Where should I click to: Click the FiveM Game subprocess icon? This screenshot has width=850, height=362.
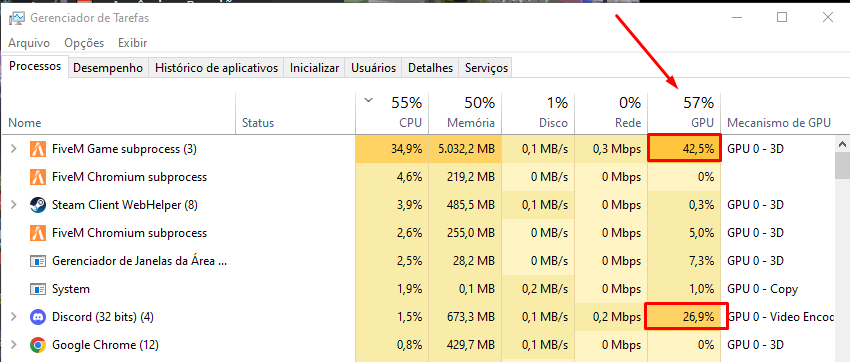point(37,148)
